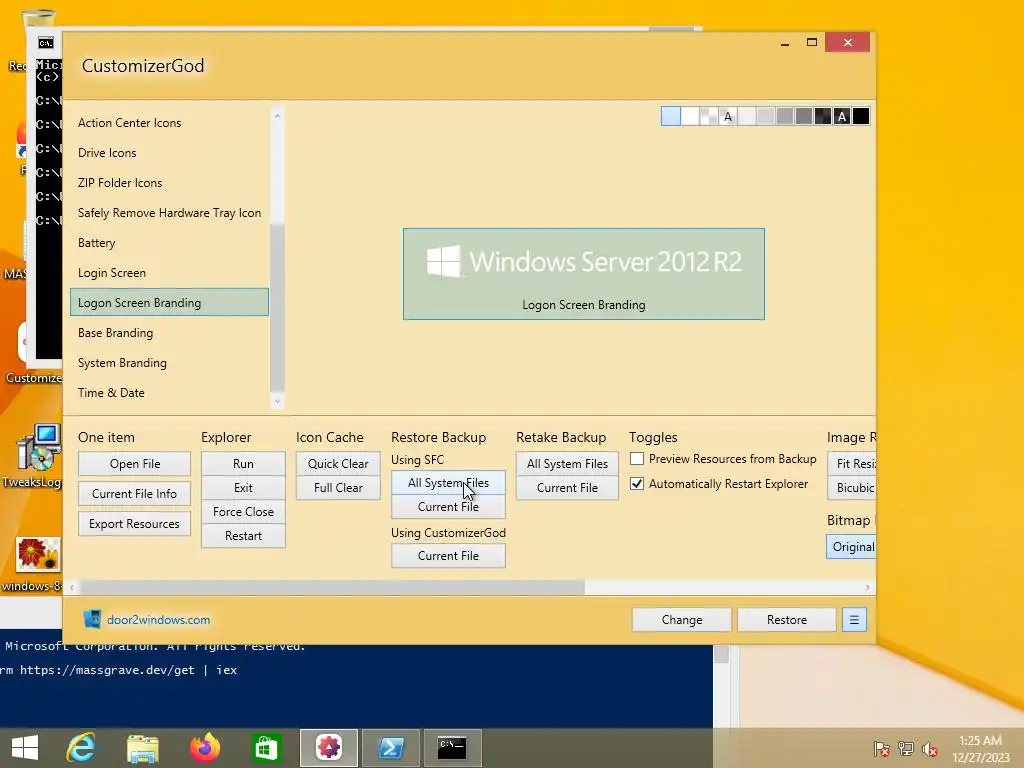Open Base Branding category
The height and width of the screenshot is (768, 1024).
tap(169, 333)
